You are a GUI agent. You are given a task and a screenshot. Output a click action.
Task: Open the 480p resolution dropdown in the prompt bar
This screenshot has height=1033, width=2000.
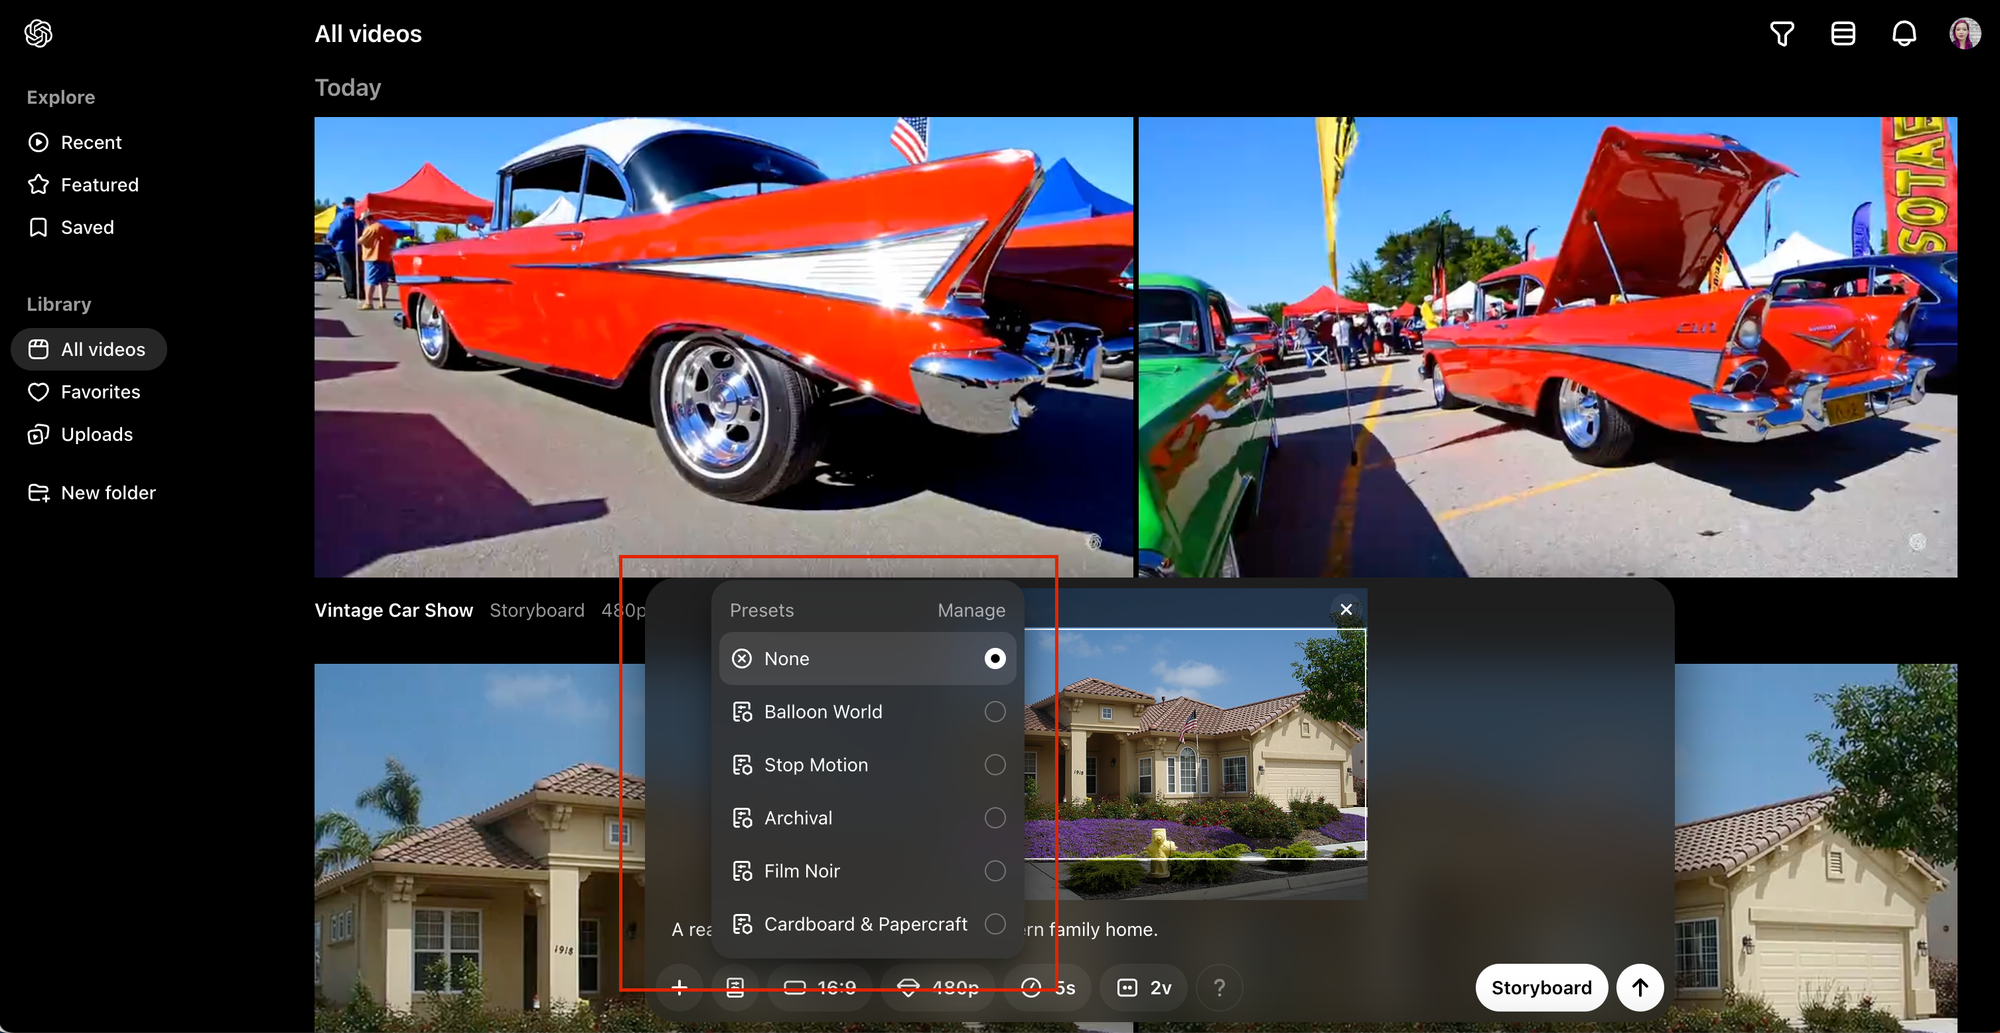pos(938,988)
